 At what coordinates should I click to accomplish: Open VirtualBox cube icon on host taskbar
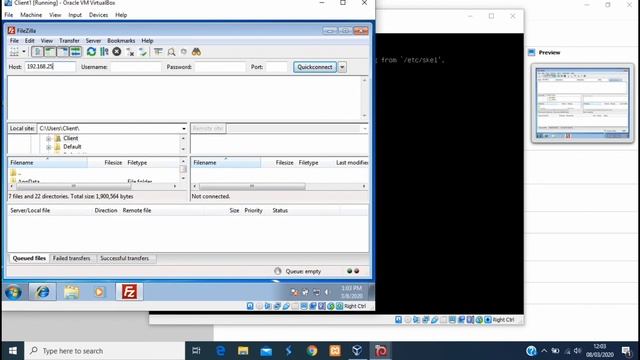point(357,351)
